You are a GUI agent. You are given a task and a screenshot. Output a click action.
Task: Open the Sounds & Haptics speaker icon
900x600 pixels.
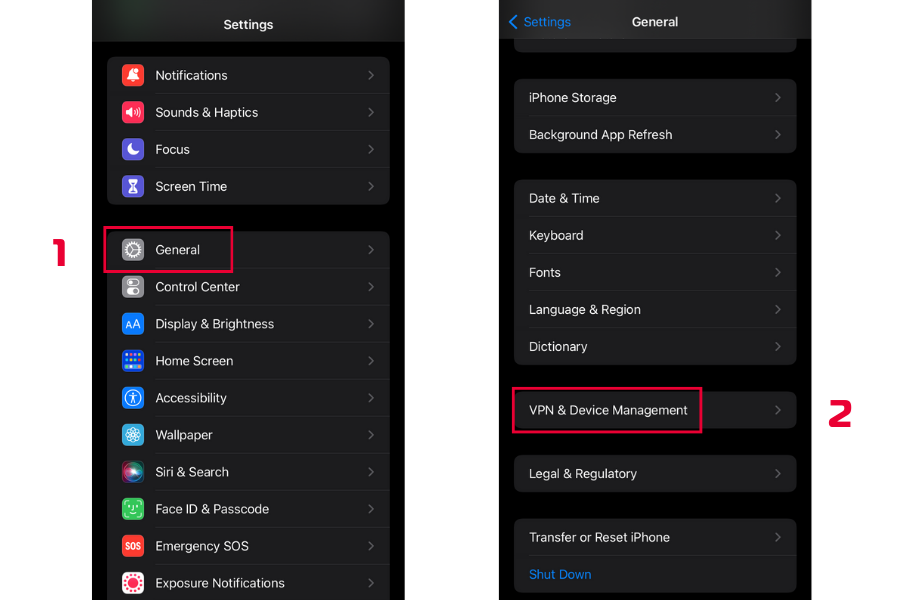coord(133,112)
